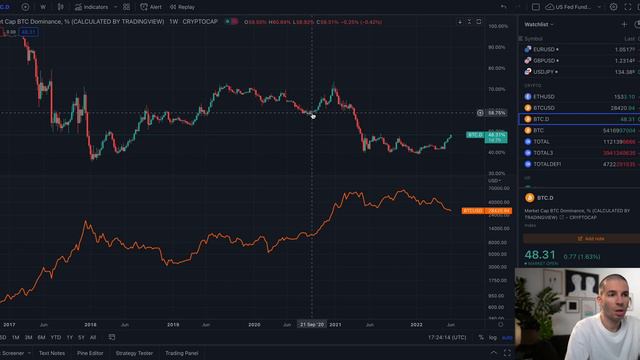Select USDJPY in the watchlist
The height and width of the screenshot is (360, 640).
(x=580, y=72)
